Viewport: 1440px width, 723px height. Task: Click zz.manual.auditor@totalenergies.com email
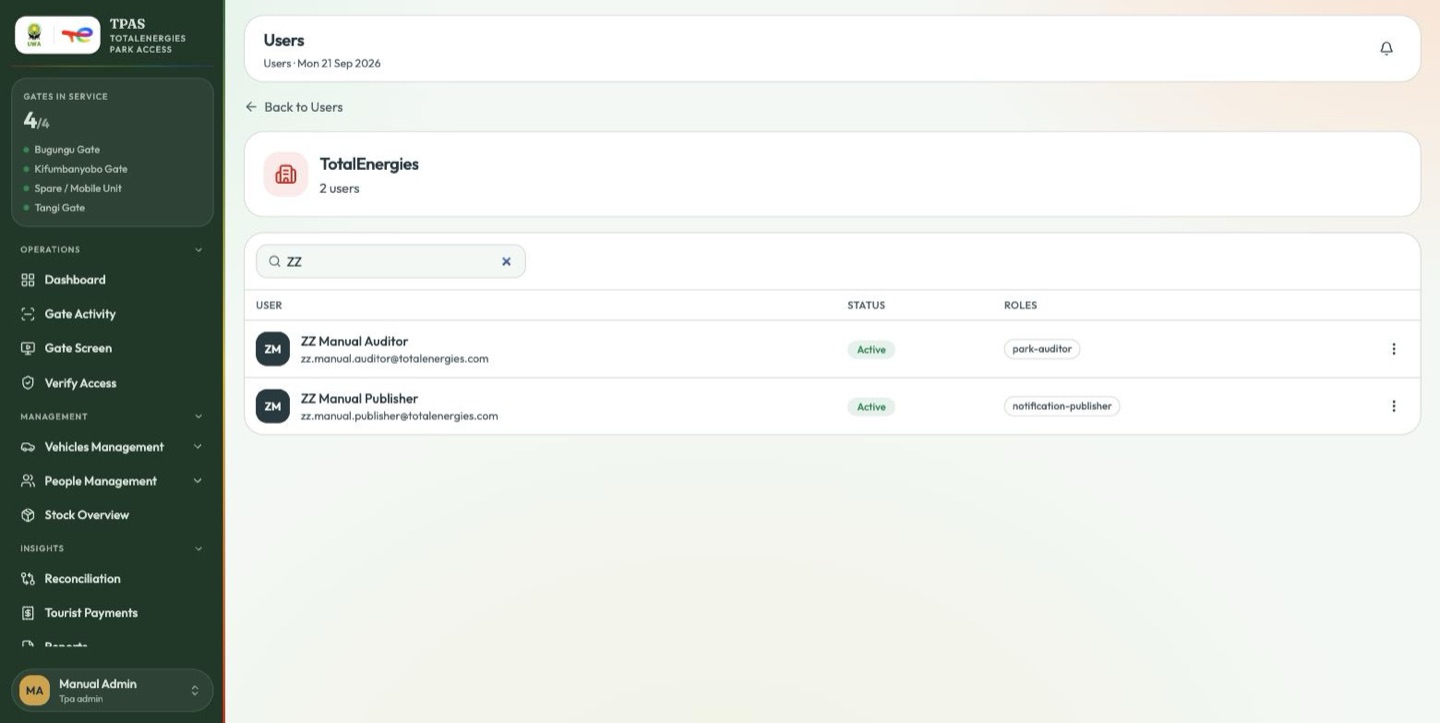point(395,358)
